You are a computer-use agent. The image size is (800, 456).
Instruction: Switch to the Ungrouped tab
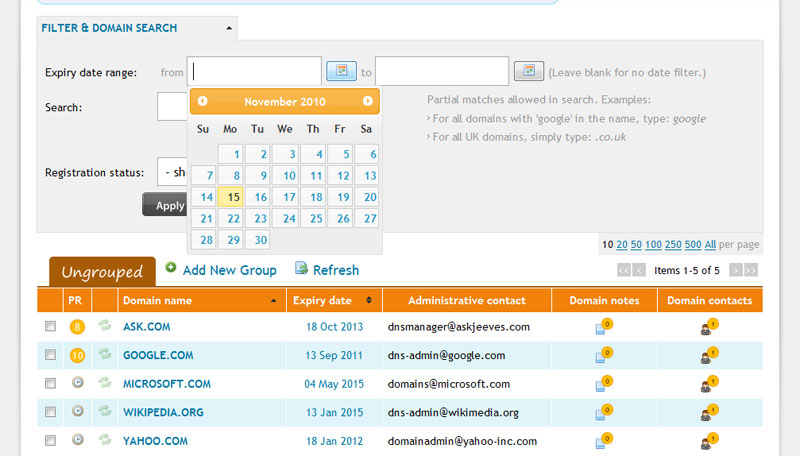click(x=102, y=271)
